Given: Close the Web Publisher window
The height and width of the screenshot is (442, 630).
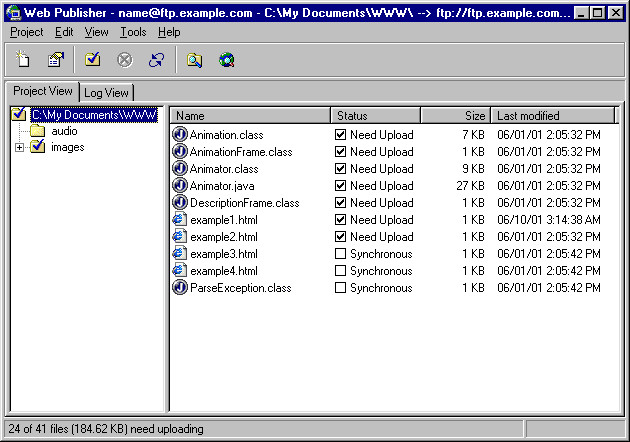Looking at the screenshot, I should tap(616, 13).
